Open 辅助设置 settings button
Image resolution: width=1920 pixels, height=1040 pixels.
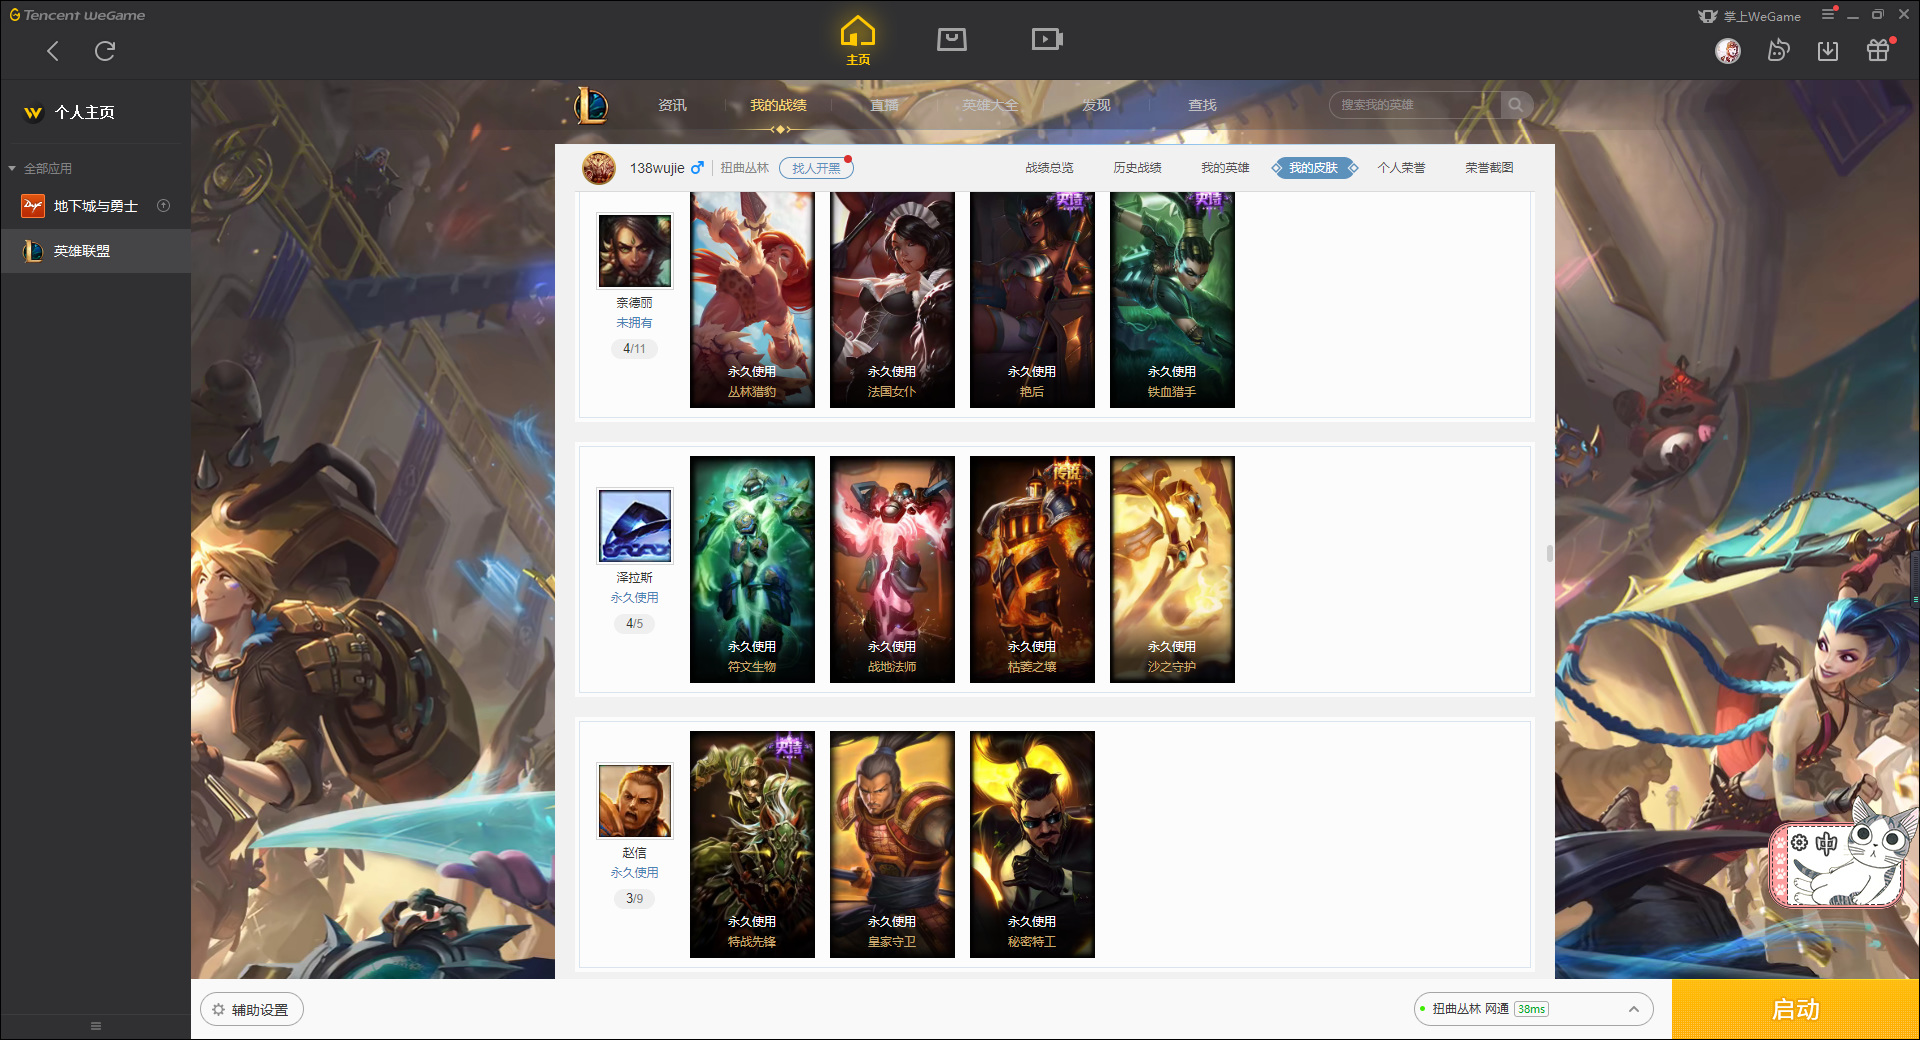[252, 1010]
